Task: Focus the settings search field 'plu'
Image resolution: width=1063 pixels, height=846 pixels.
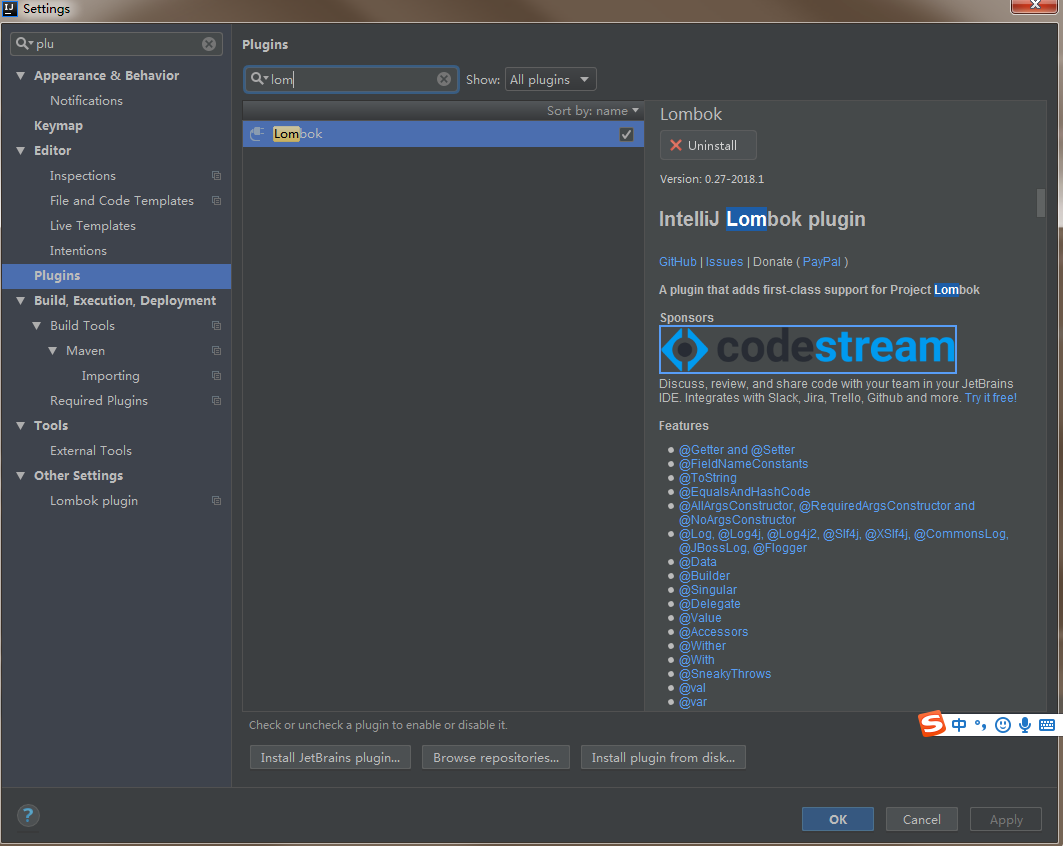Action: [117, 43]
